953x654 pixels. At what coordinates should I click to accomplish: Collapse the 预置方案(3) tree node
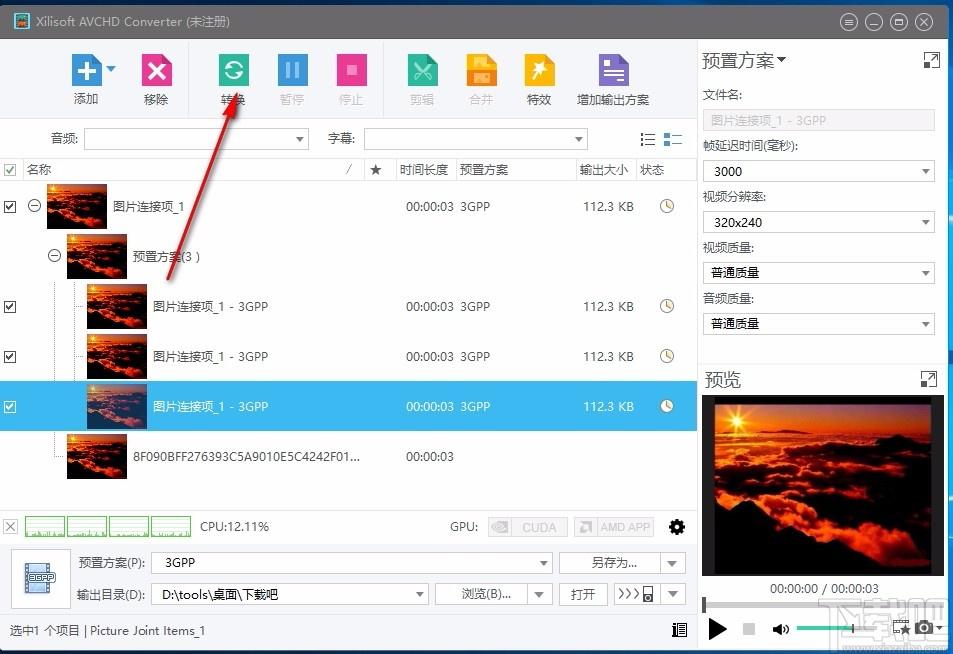[54, 256]
